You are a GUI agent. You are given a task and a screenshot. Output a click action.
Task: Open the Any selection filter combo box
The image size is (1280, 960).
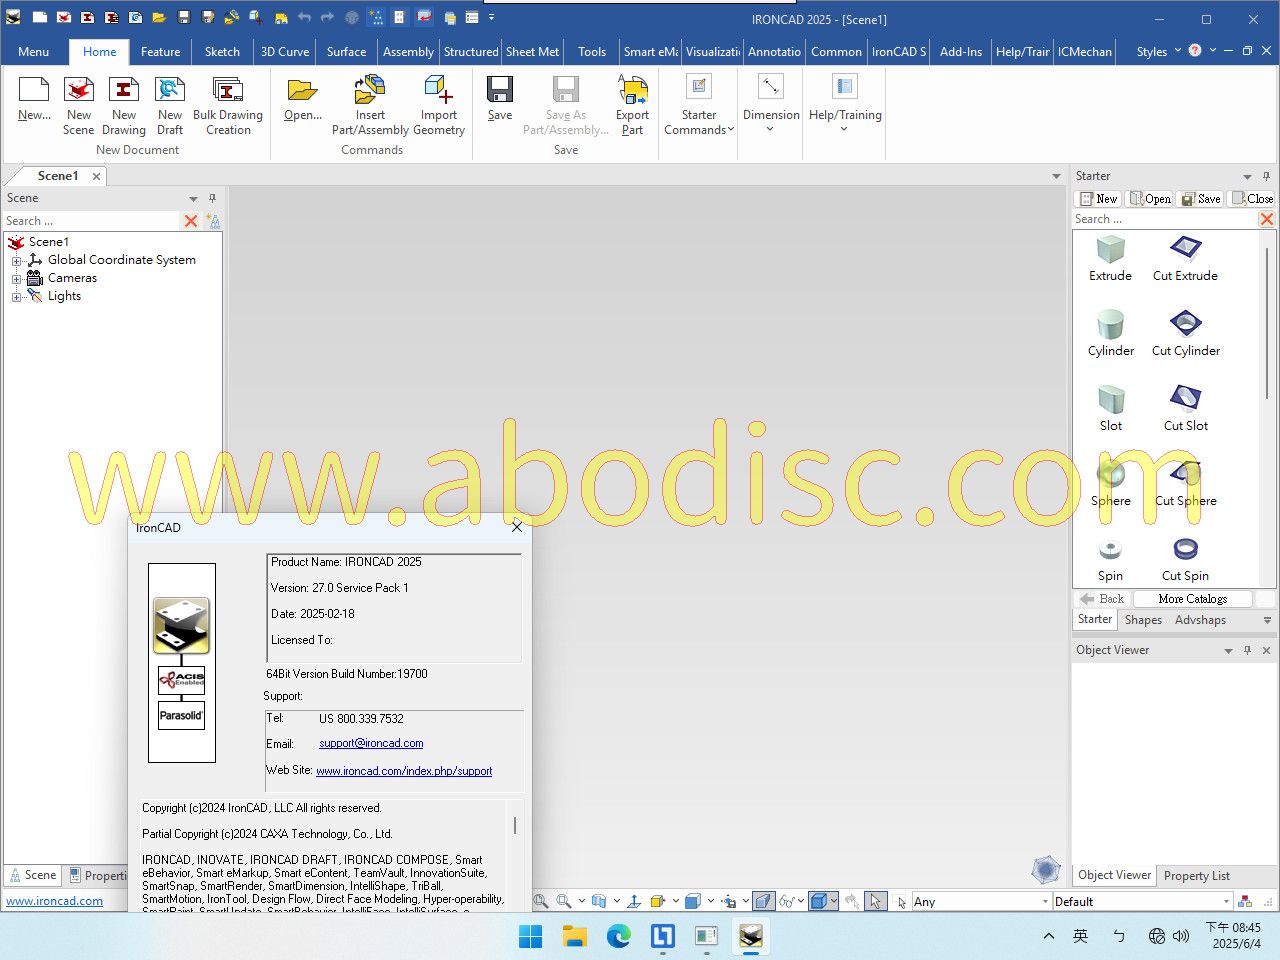(981, 901)
